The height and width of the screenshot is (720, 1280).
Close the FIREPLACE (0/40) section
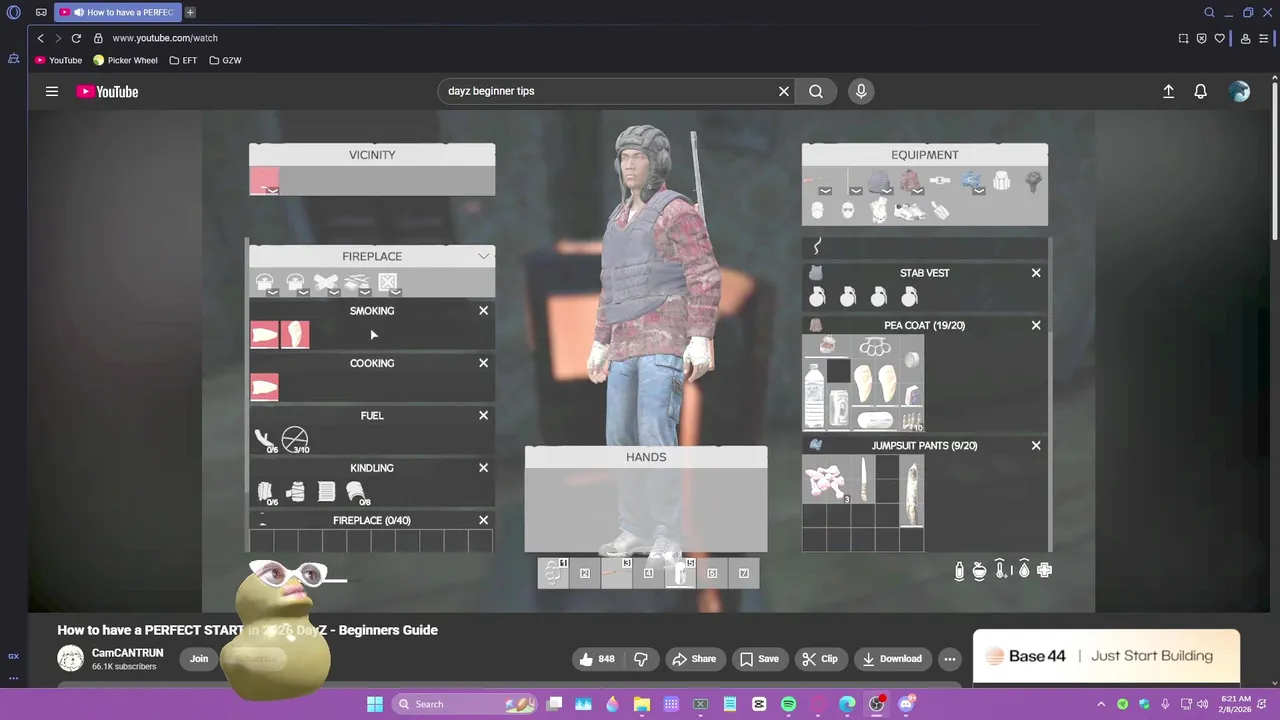(483, 520)
